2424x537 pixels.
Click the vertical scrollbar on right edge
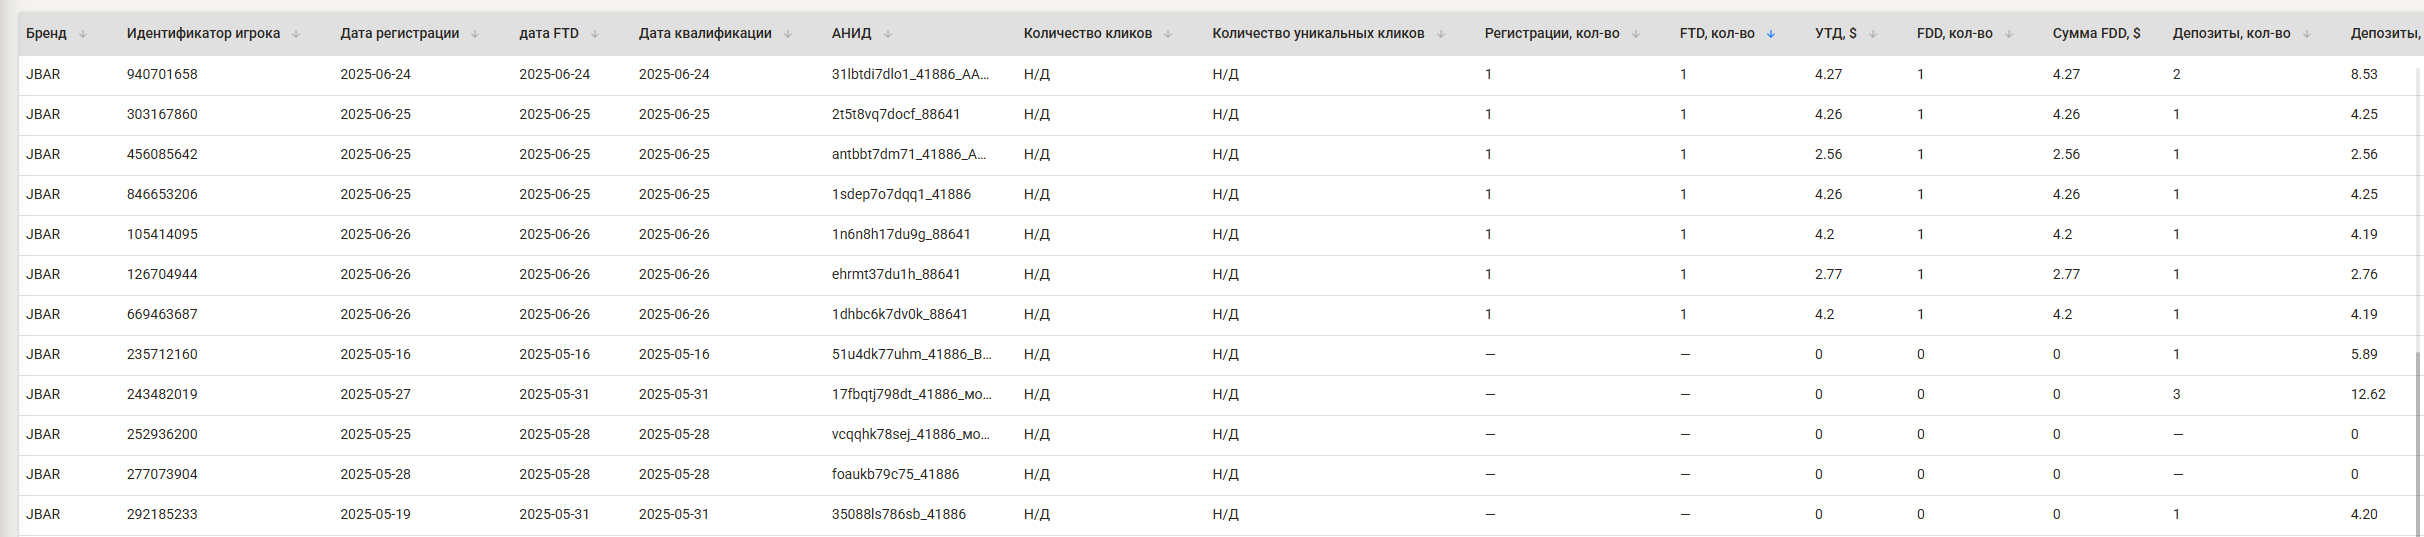coord(2419,300)
